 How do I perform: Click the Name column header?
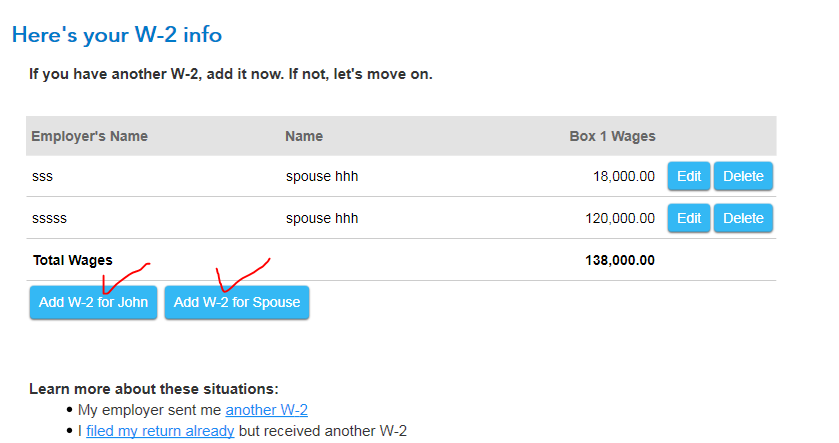304,136
